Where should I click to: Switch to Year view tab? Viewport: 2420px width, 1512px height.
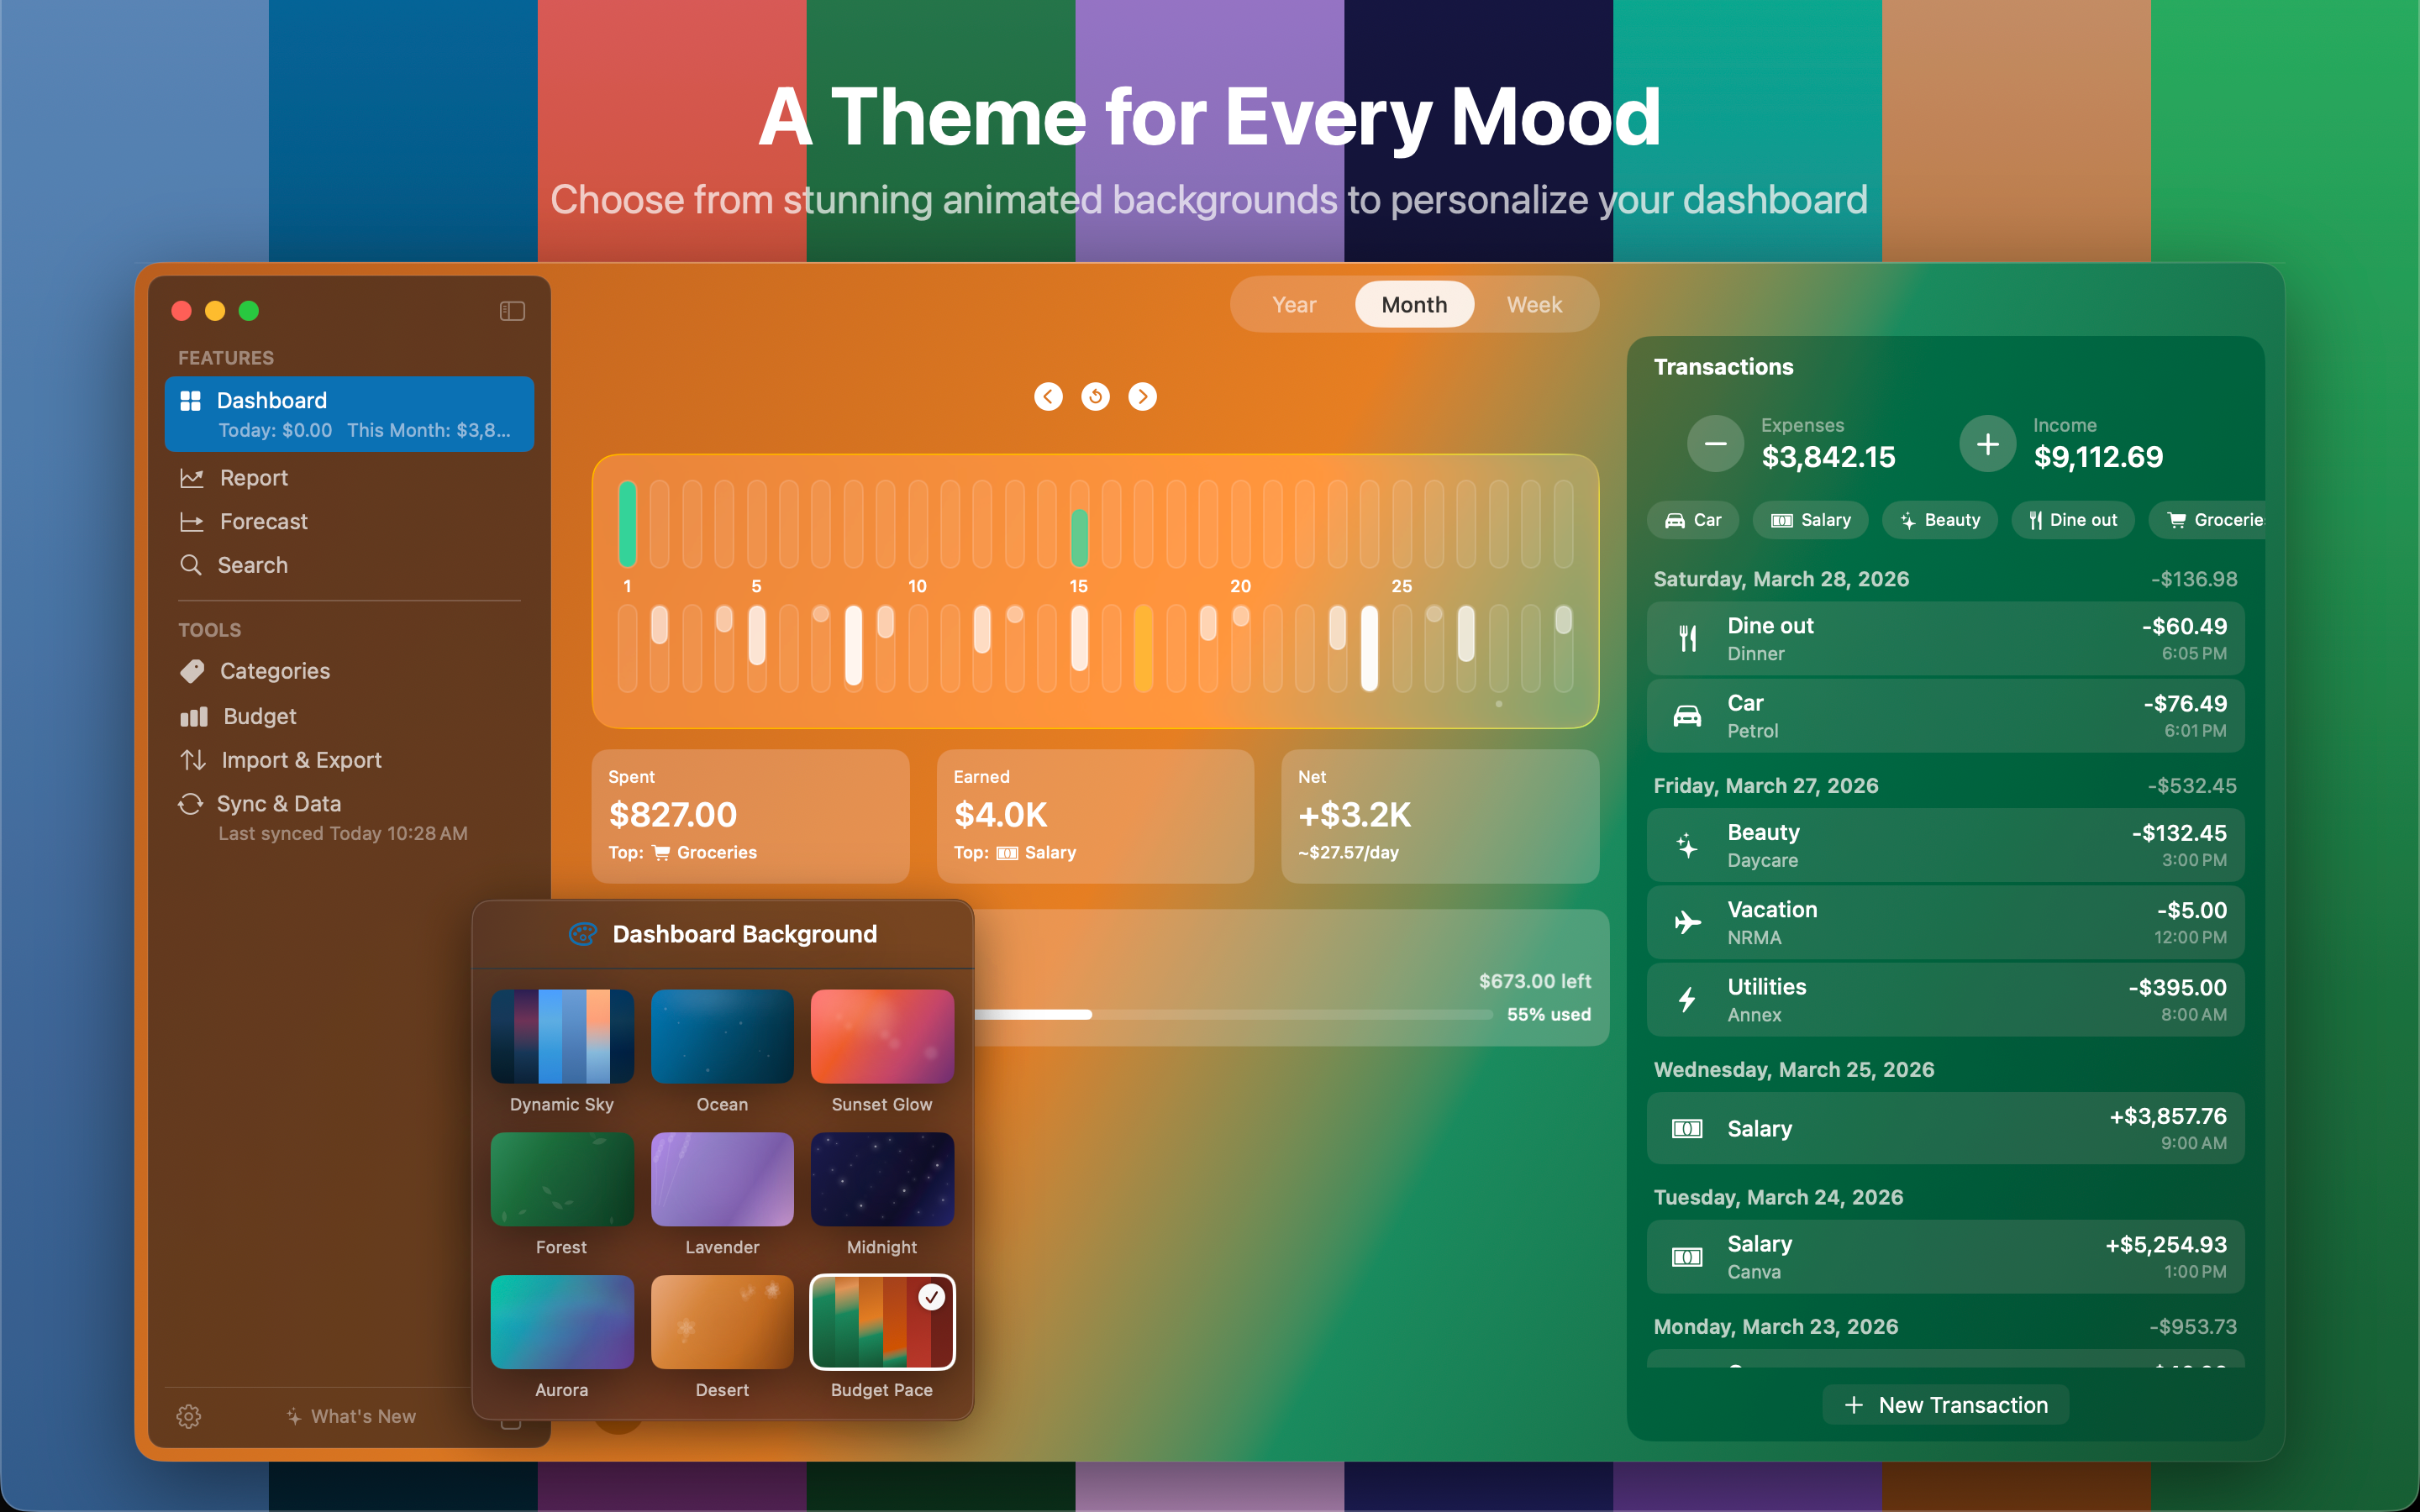pos(1294,304)
